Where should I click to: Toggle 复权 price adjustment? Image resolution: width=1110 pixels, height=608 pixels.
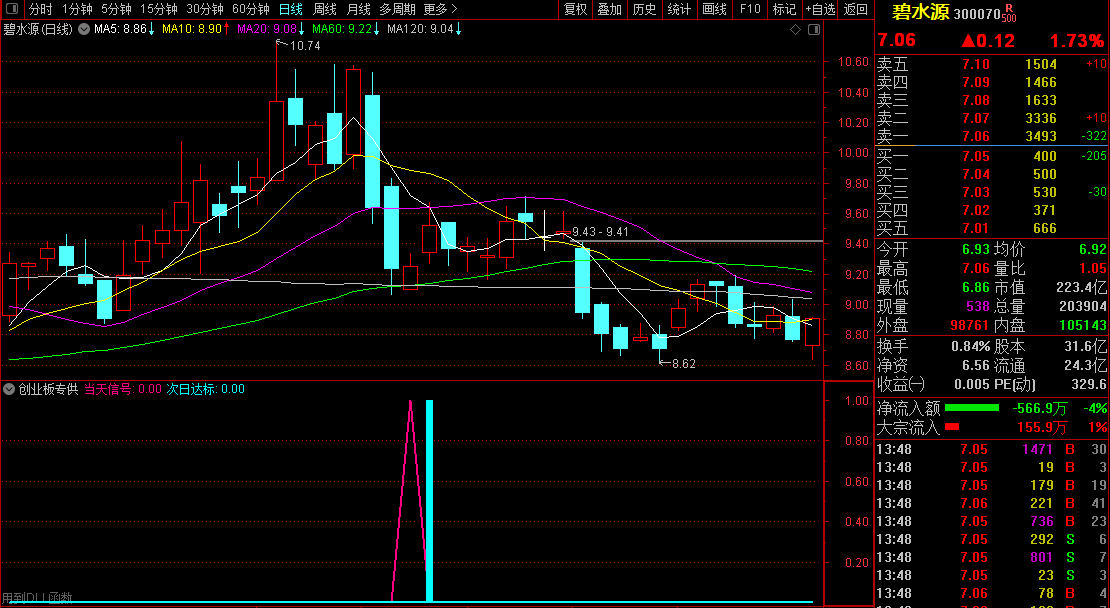click(576, 10)
